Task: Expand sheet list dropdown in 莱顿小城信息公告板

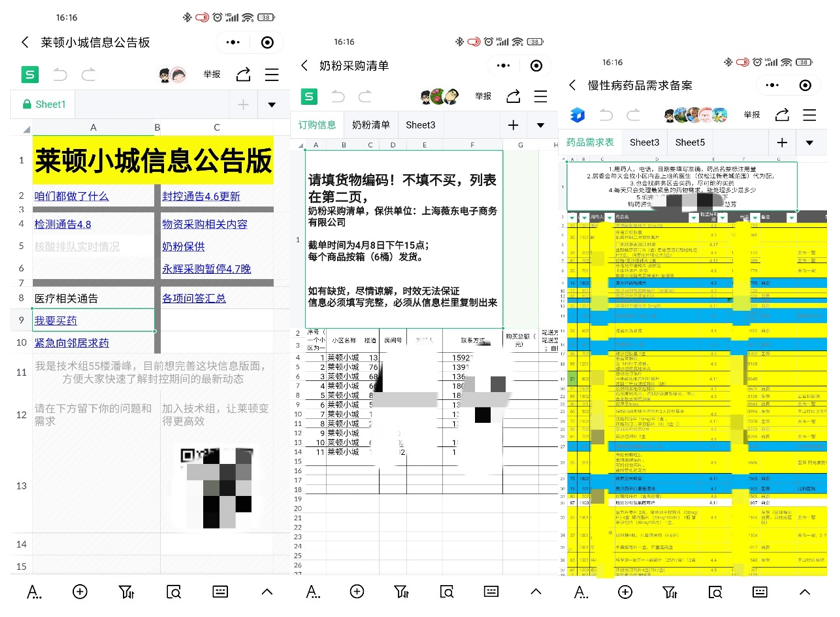Action: (x=272, y=104)
